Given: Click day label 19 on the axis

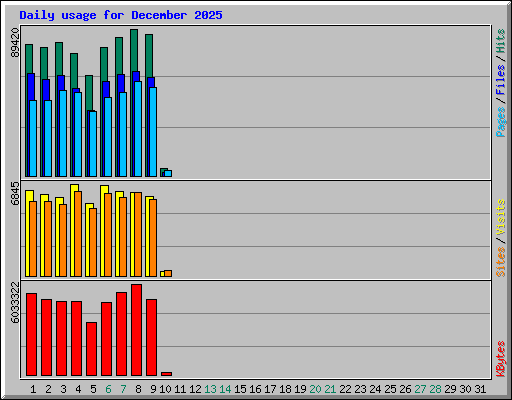Looking at the screenshot, I should tap(300, 389).
